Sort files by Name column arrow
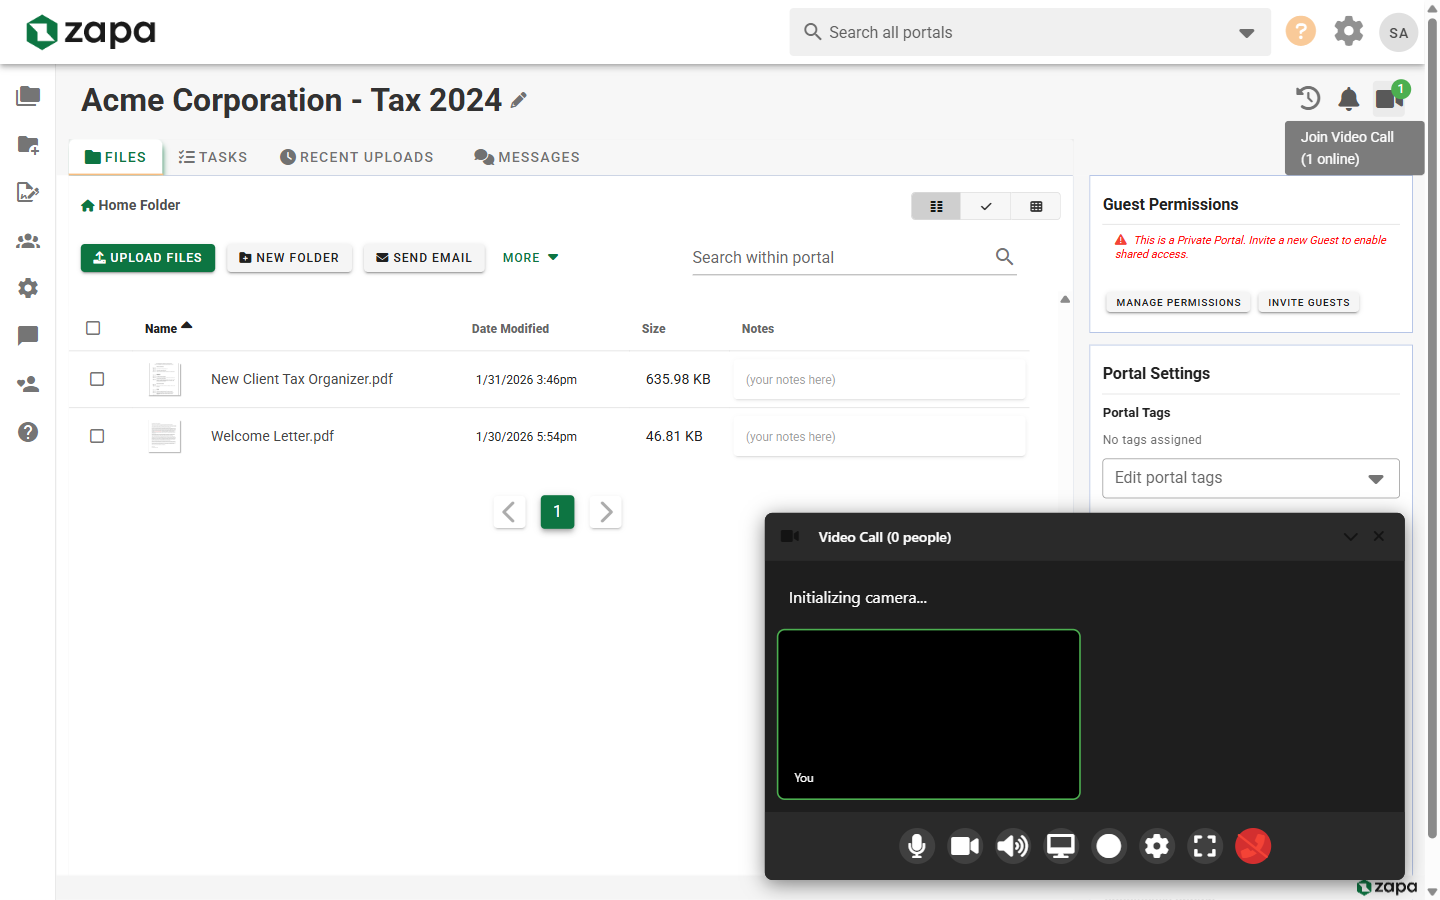The height and width of the screenshot is (900, 1440). pos(187,325)
